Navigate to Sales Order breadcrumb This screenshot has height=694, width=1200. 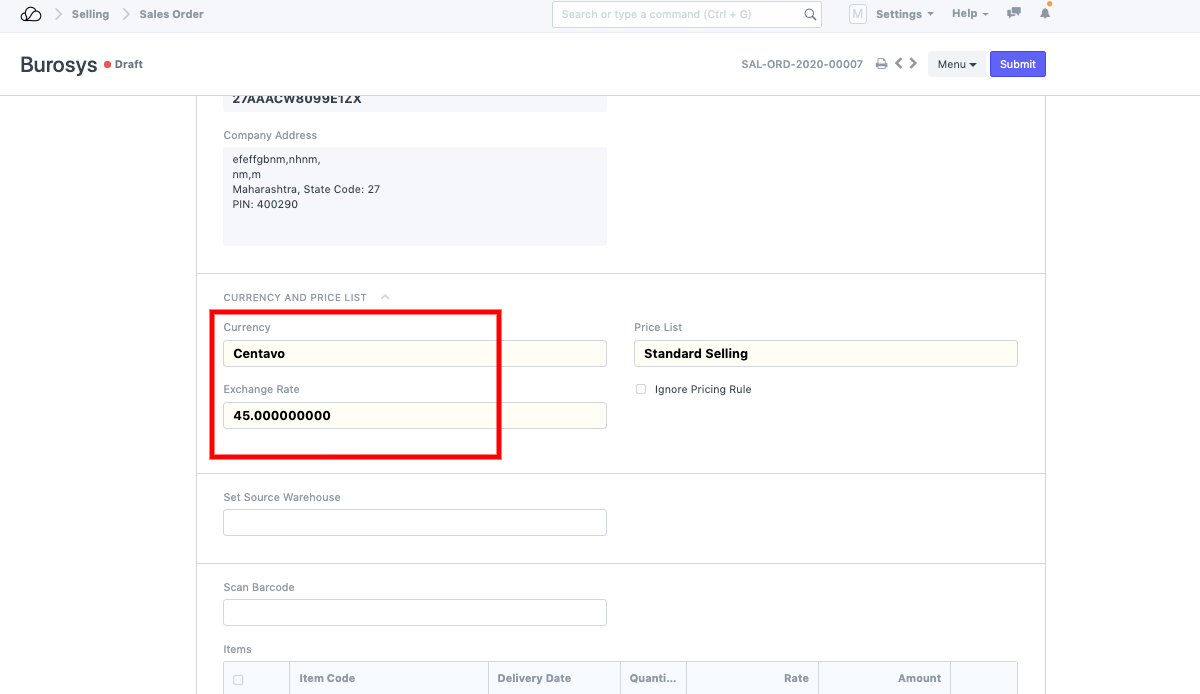tap(171, 14)
